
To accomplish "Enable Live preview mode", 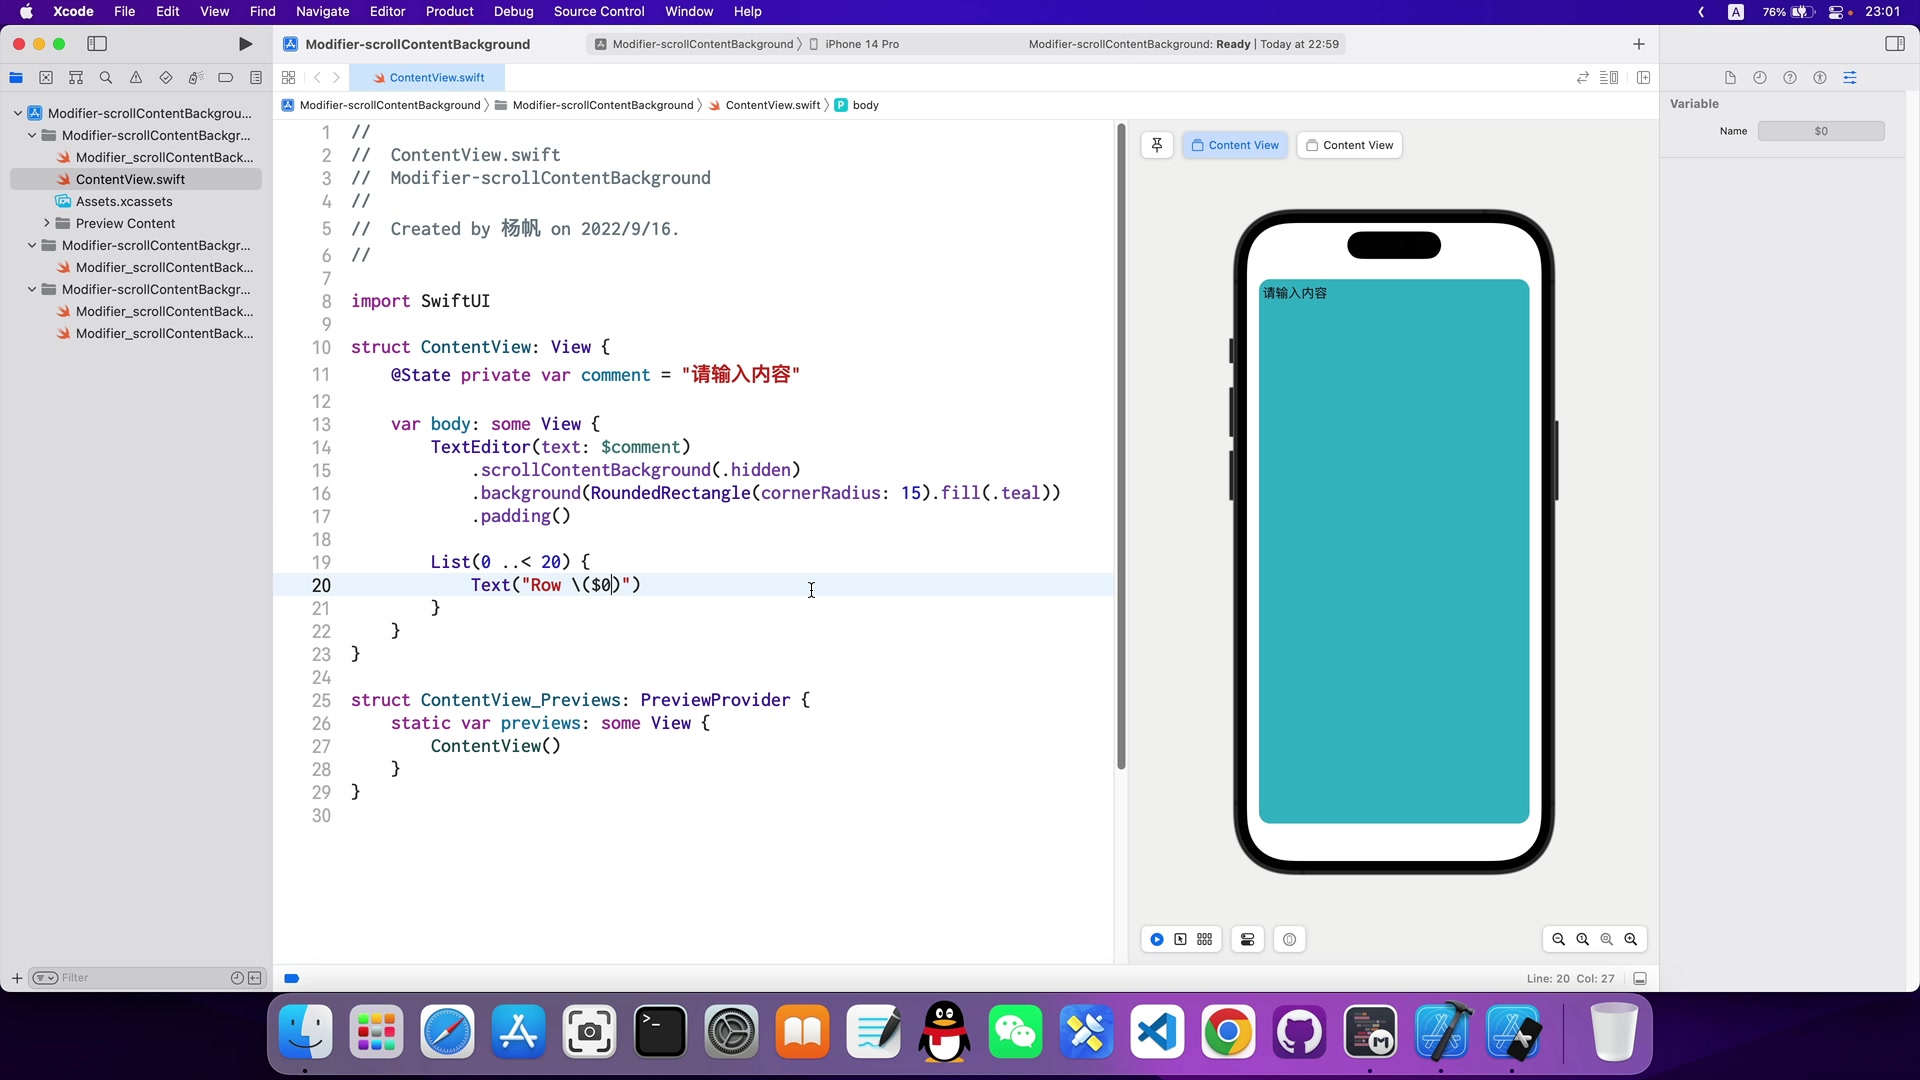I will (x=1157, y=940).
